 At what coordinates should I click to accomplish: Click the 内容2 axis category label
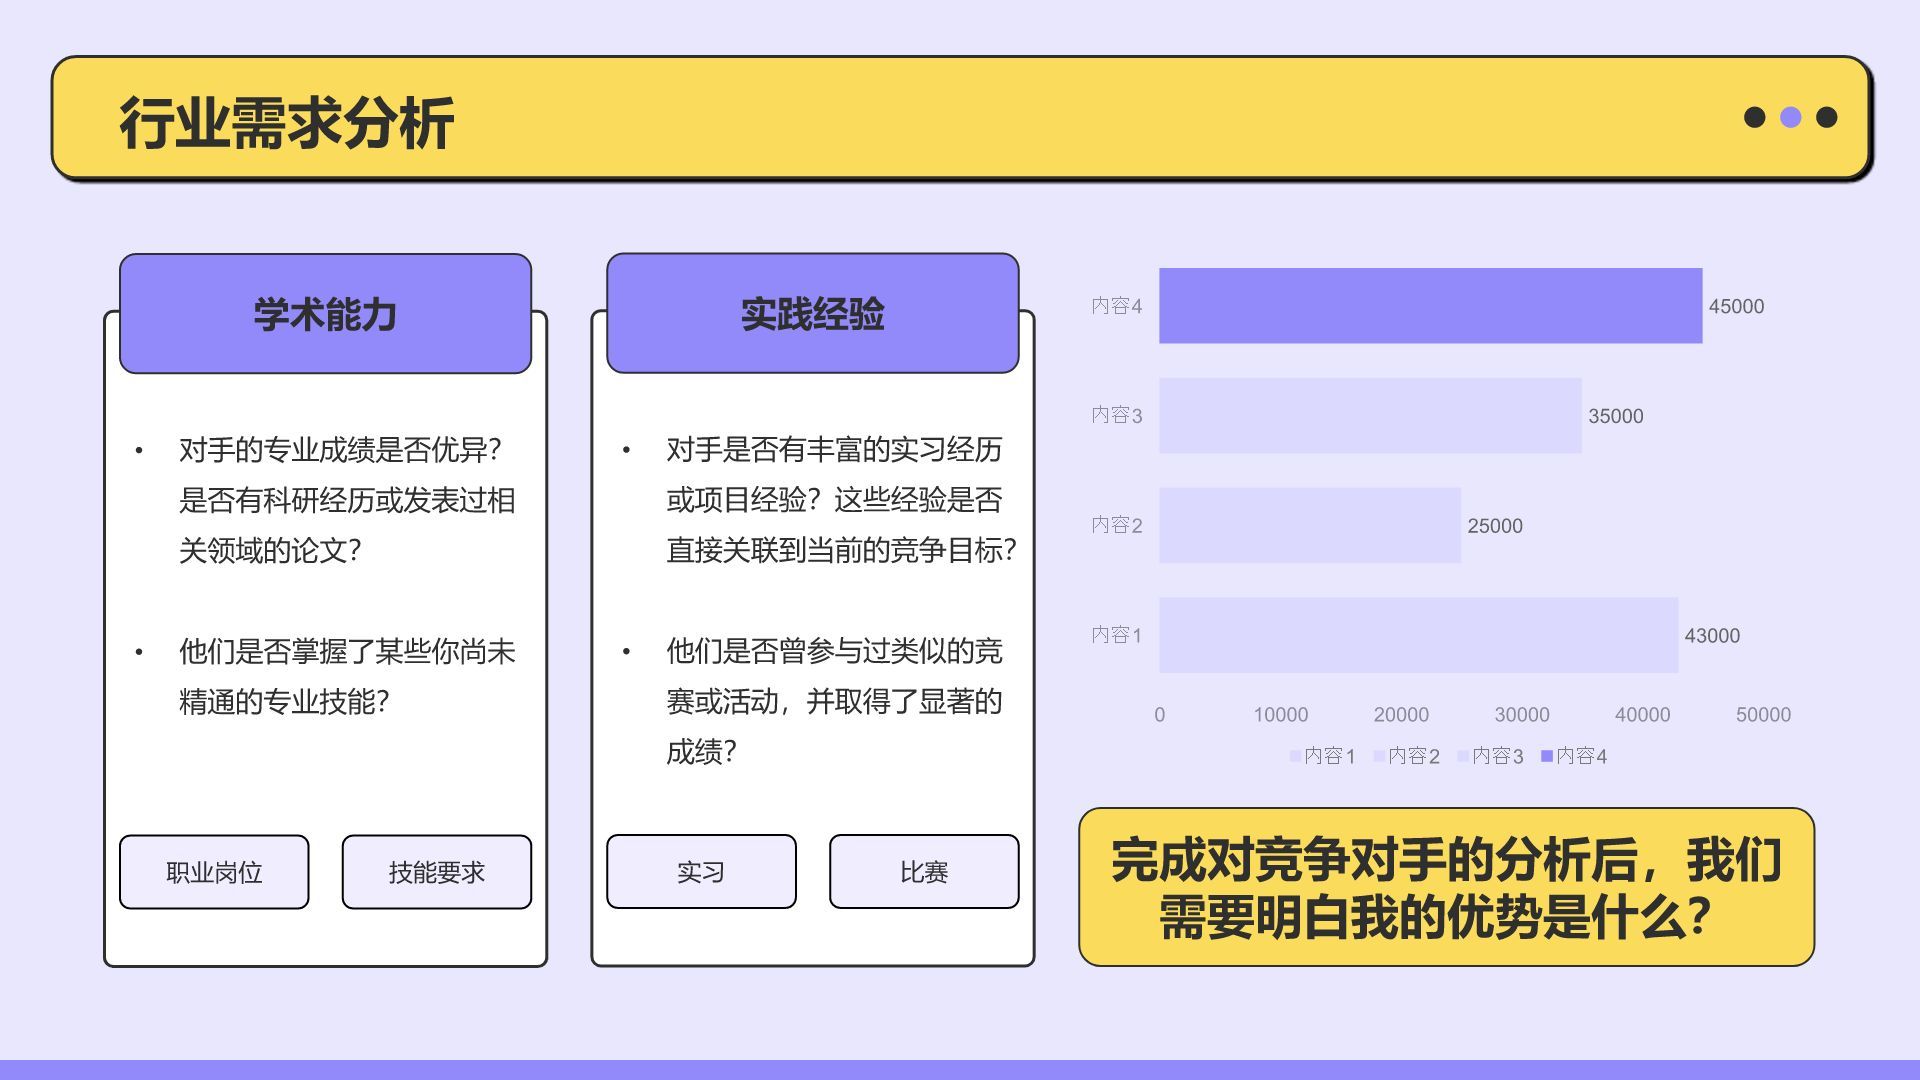point(1116,525)
